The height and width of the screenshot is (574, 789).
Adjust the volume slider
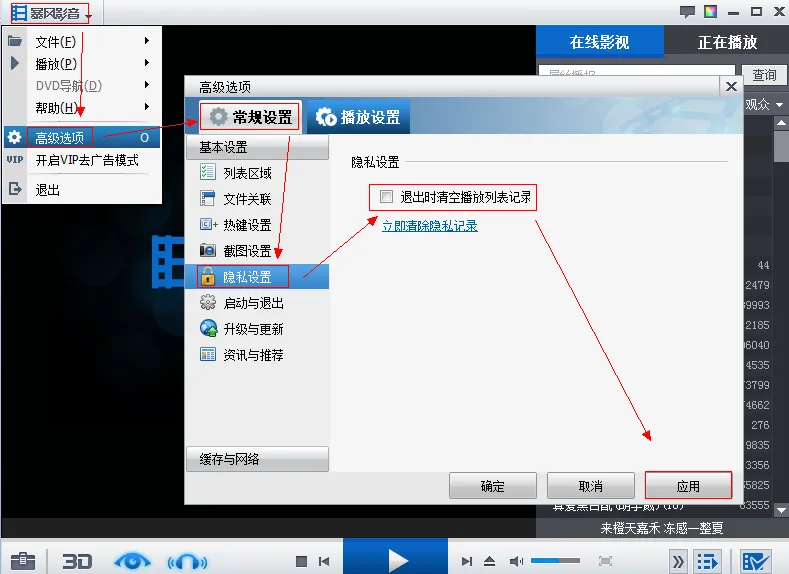(x=556, y=560)
